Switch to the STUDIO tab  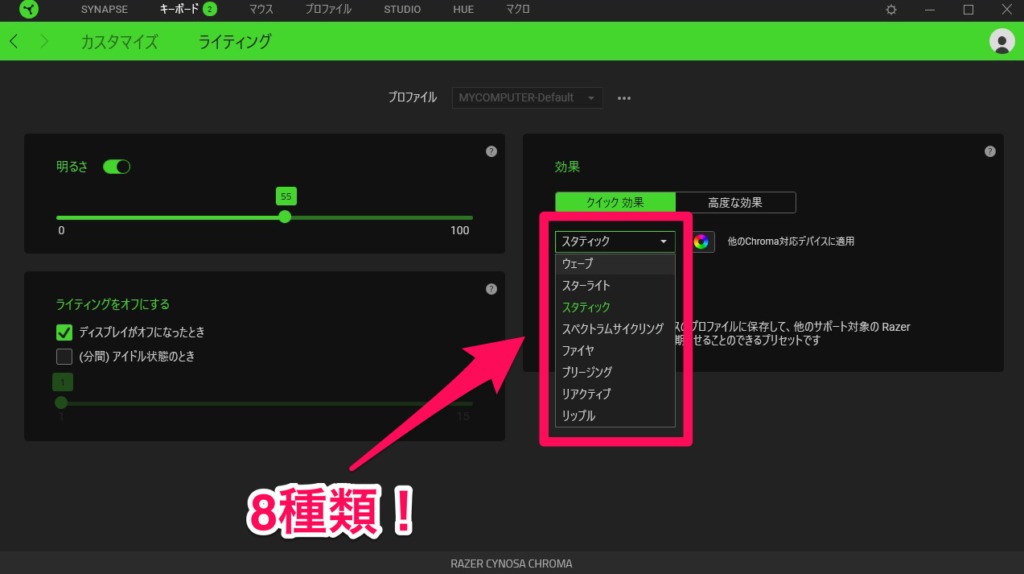(x=402, y=9)
